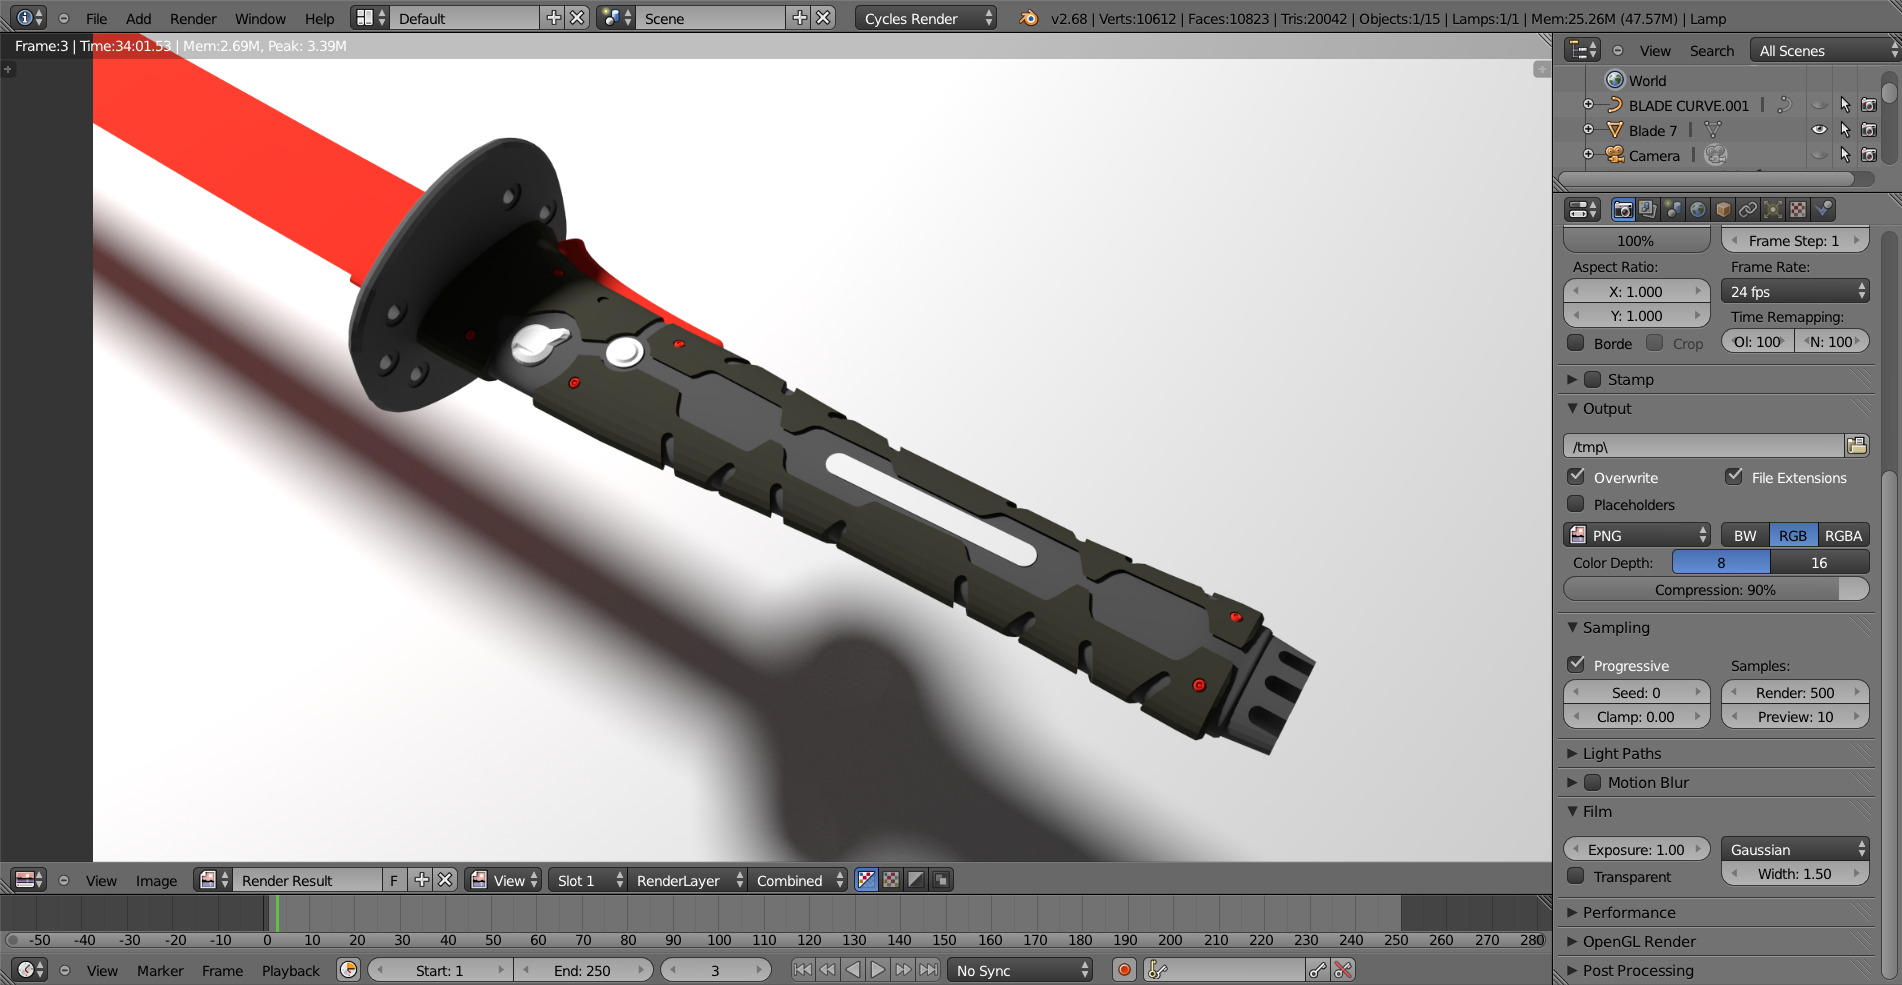
Task: Open the Combined pass dropdown
Action: pos(798,880)
